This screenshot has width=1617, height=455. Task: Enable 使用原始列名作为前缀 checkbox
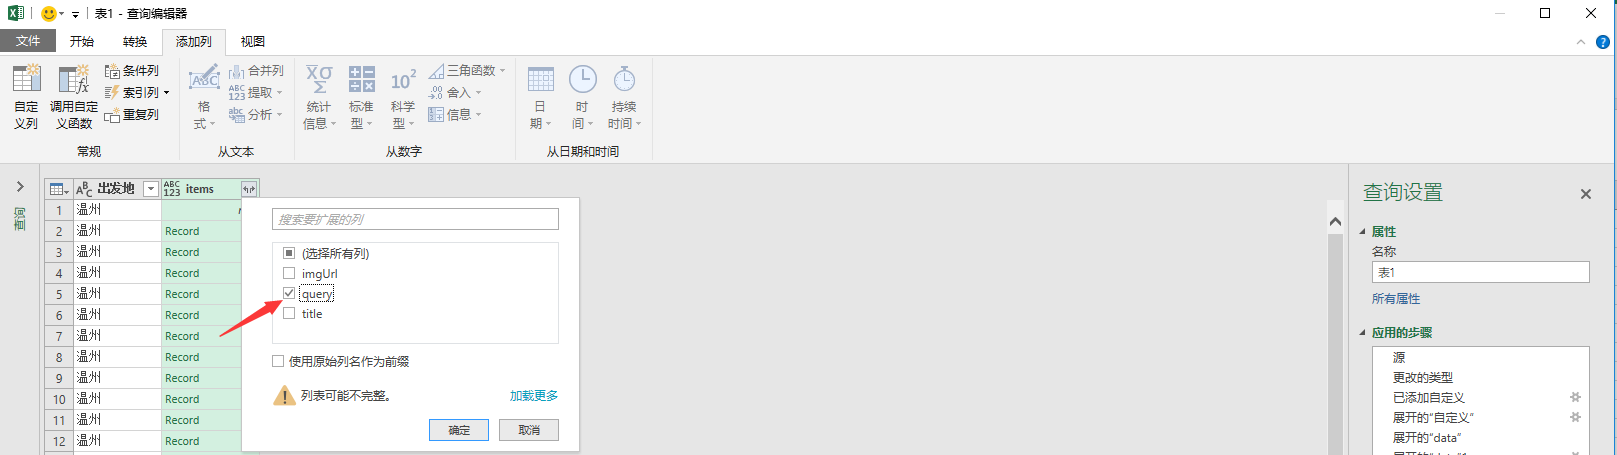278,361
